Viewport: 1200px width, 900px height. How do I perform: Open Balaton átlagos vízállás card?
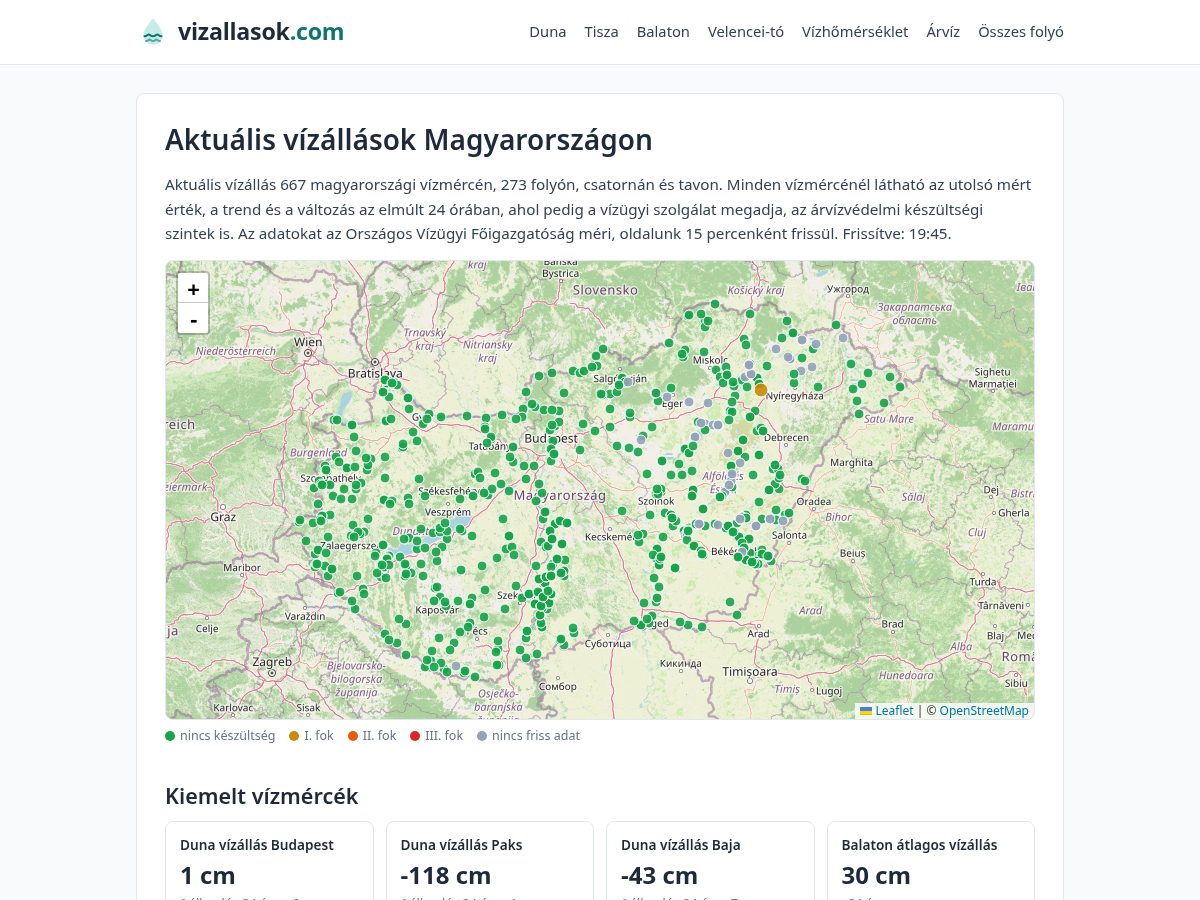pyautogui.click(x=931, y=861)
